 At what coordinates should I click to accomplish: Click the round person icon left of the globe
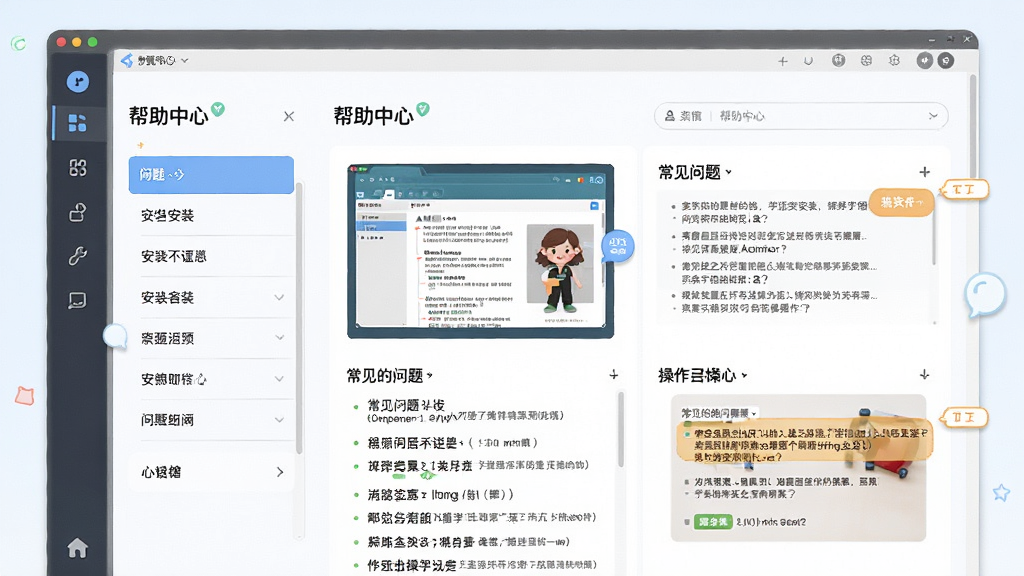pos(839,61)
